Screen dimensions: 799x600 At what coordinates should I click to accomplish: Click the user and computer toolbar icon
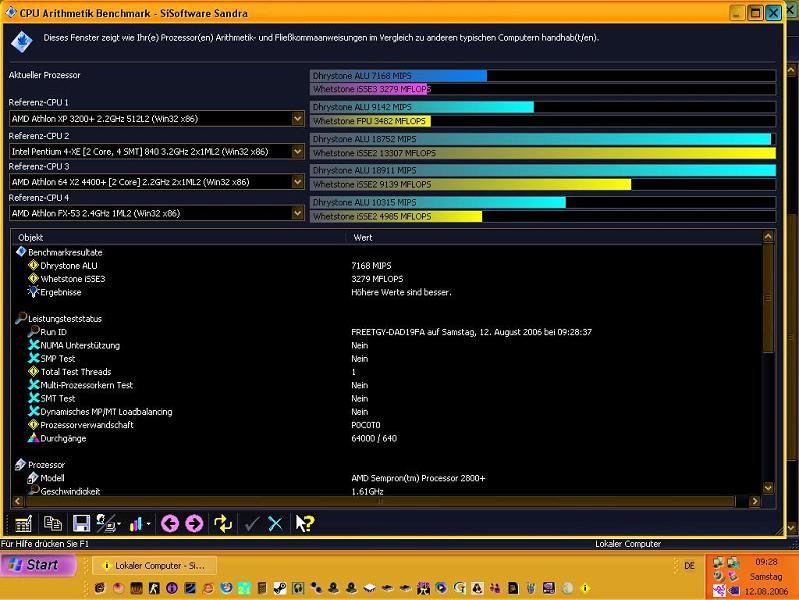(x=105, y=524)
